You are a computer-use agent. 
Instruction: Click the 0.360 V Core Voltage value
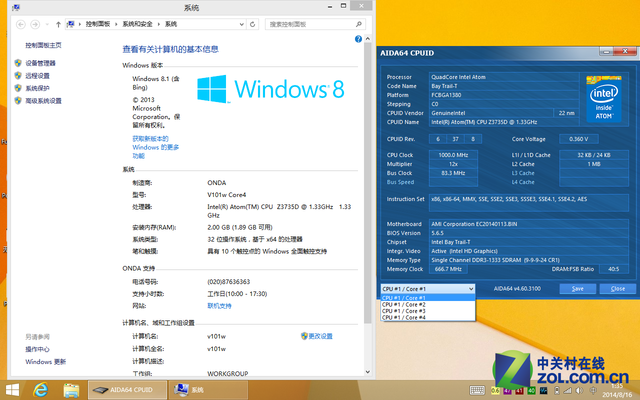(579, 139)
